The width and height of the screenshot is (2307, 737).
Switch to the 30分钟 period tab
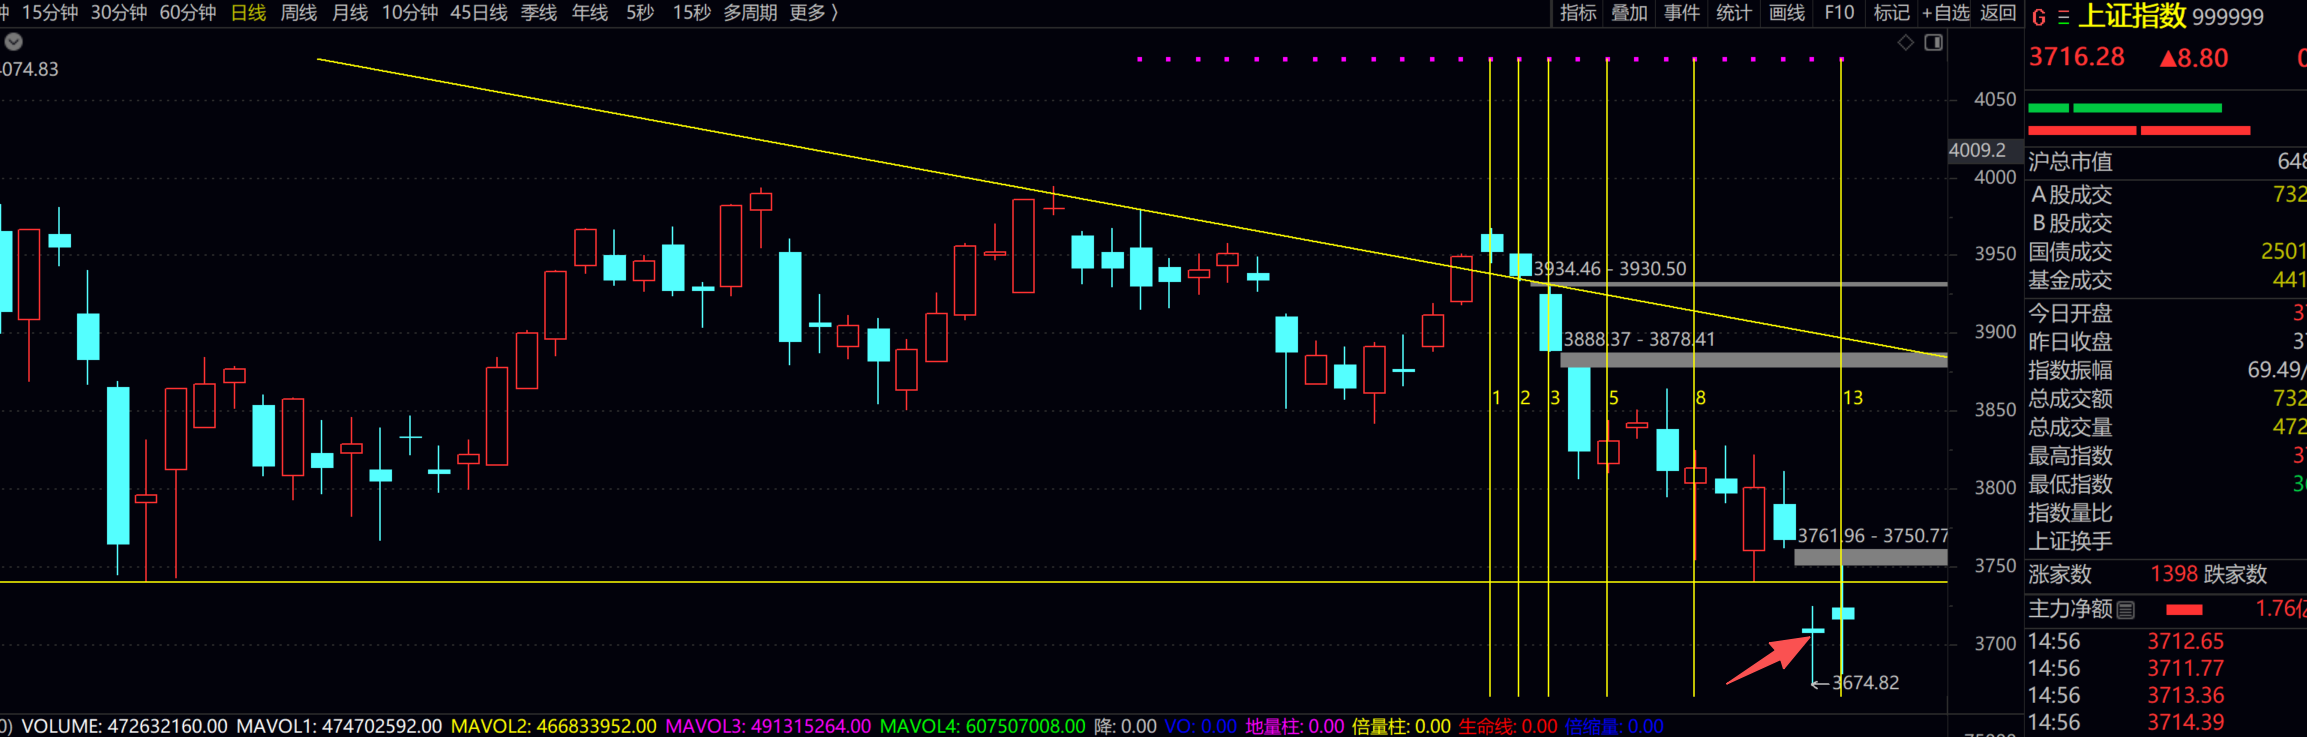(119, 13)
